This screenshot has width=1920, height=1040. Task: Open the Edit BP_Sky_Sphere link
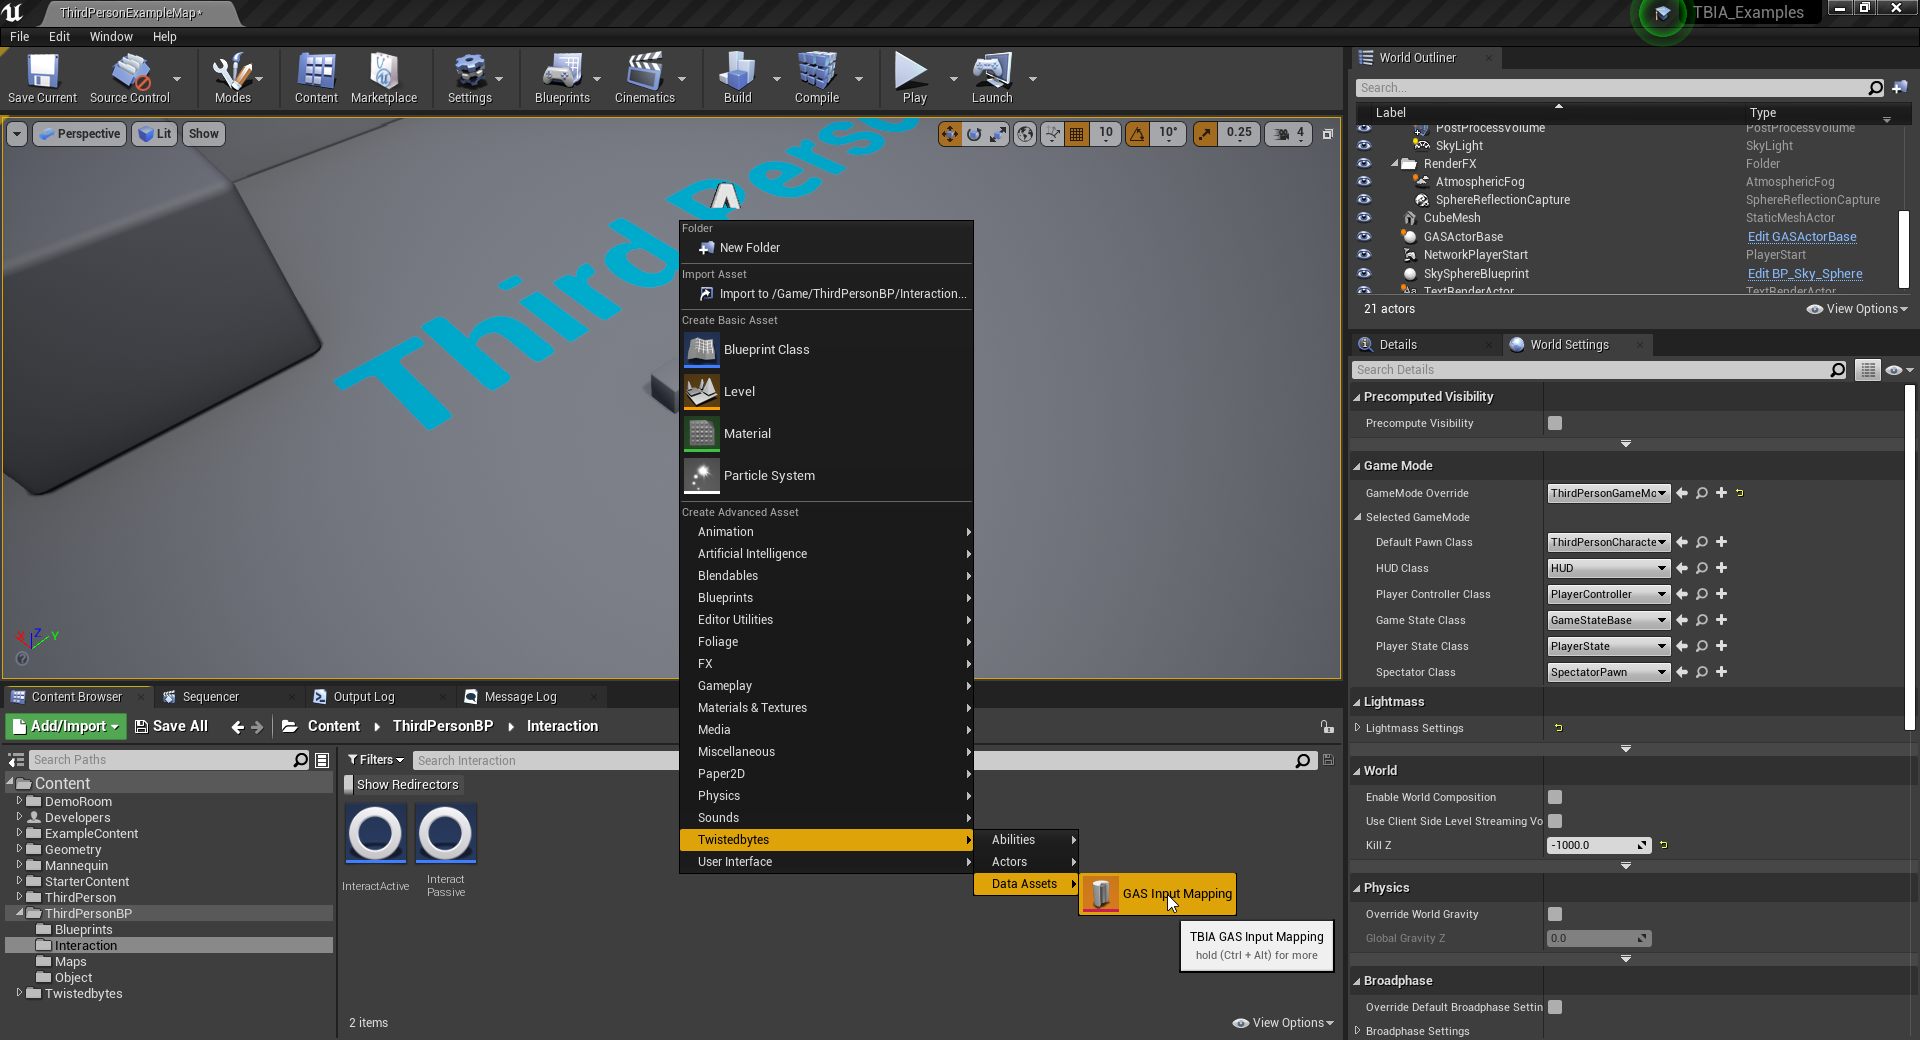point(1805,274)
